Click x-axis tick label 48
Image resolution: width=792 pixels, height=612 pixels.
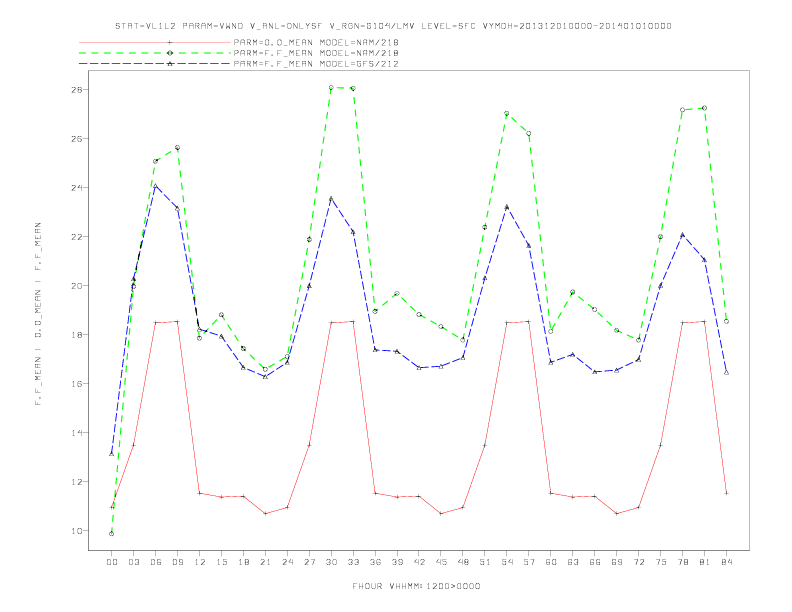point(463,562)
